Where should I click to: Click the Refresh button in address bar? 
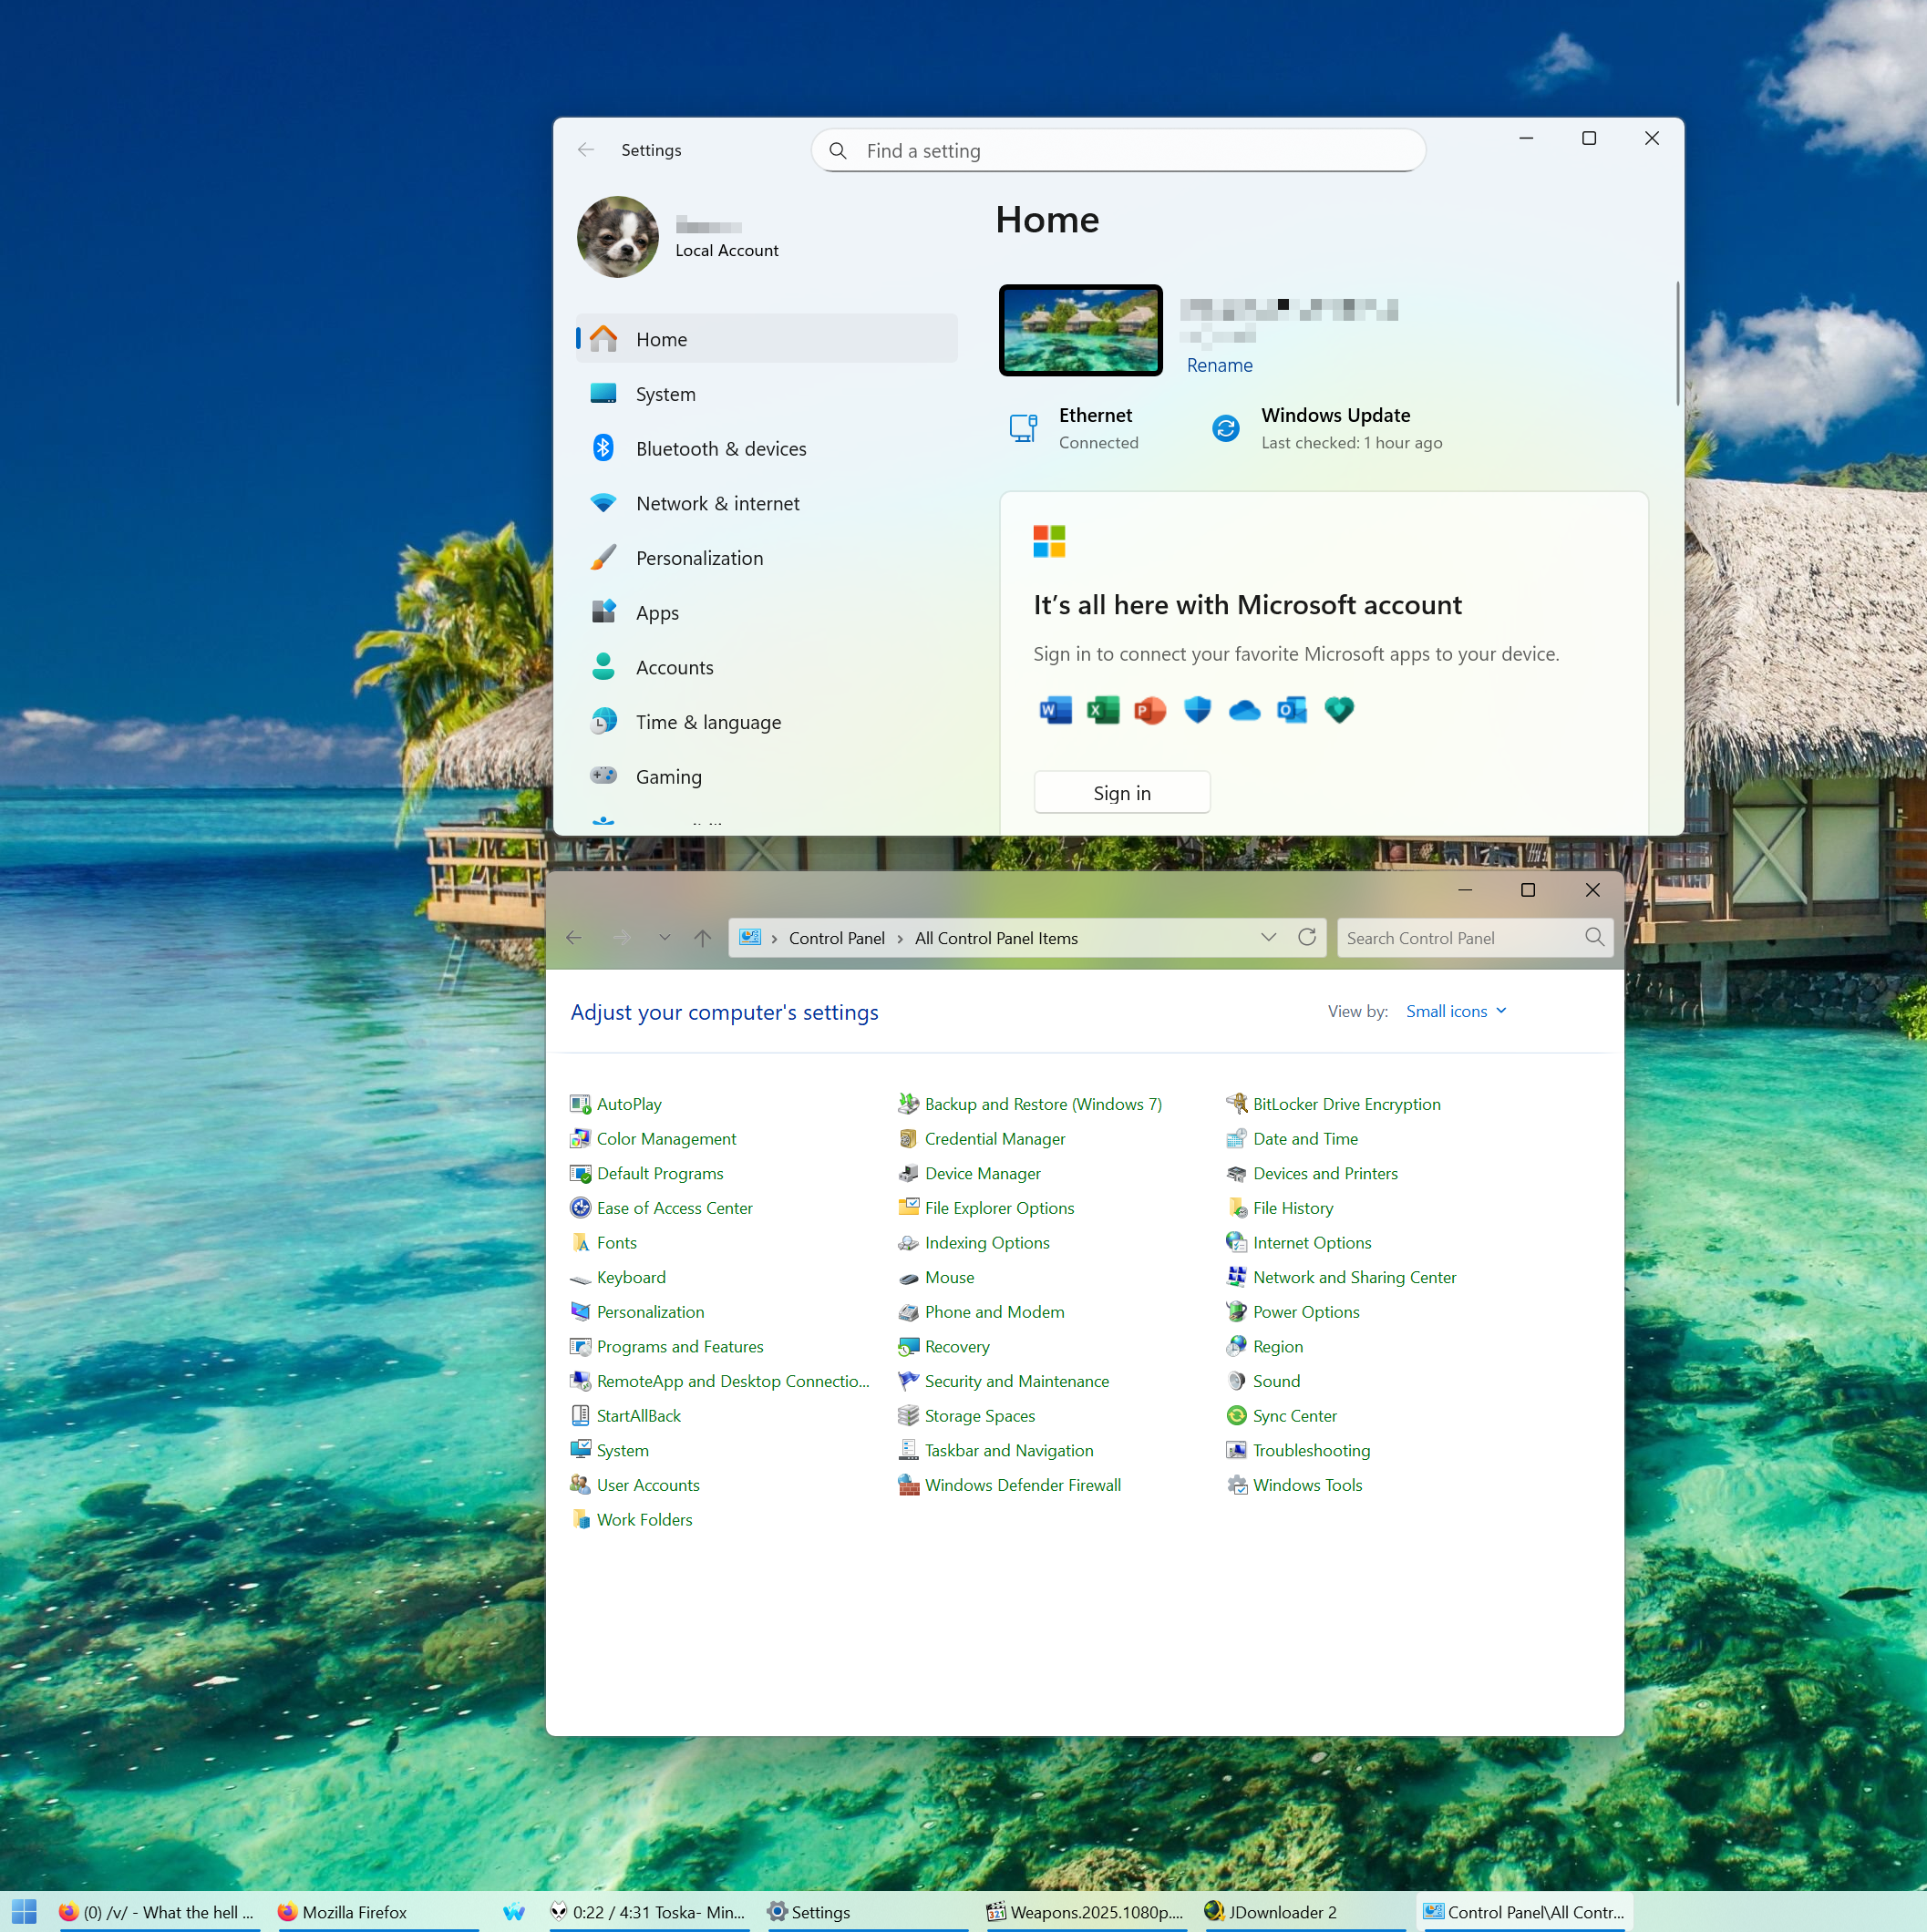(x=1306, y=937)
